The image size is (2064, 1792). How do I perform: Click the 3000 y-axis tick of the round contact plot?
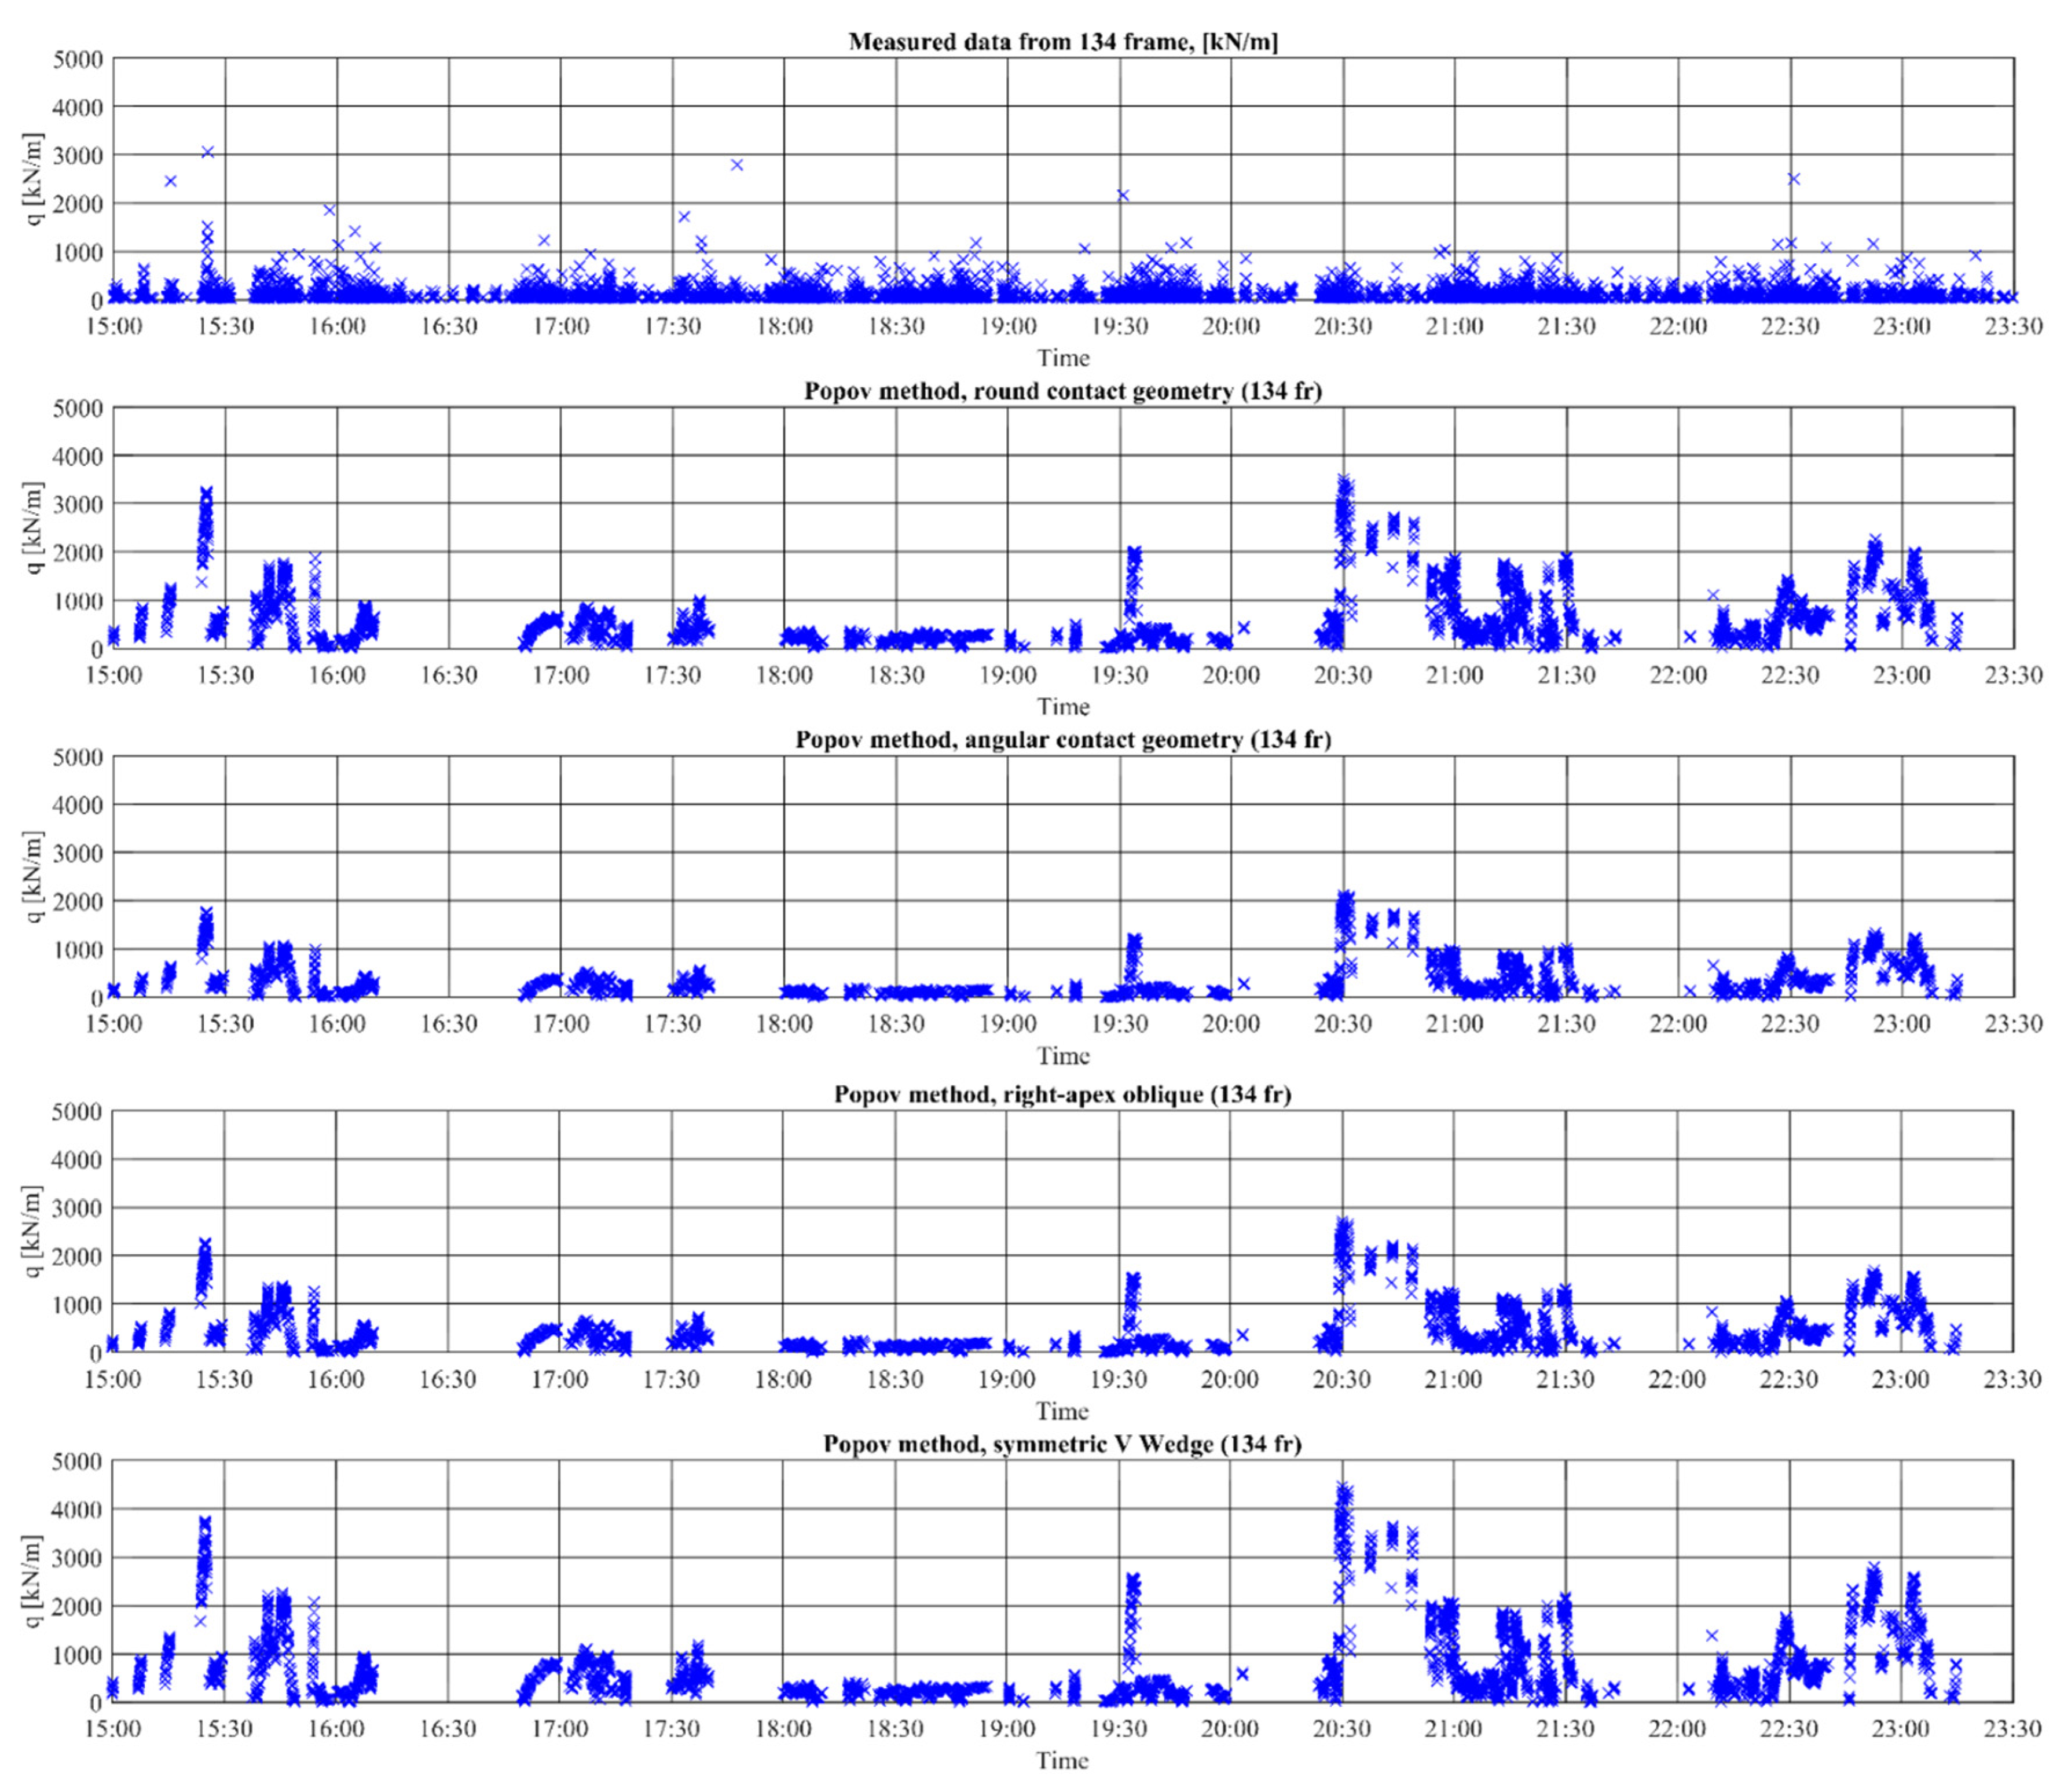click(x=77, y=505)
